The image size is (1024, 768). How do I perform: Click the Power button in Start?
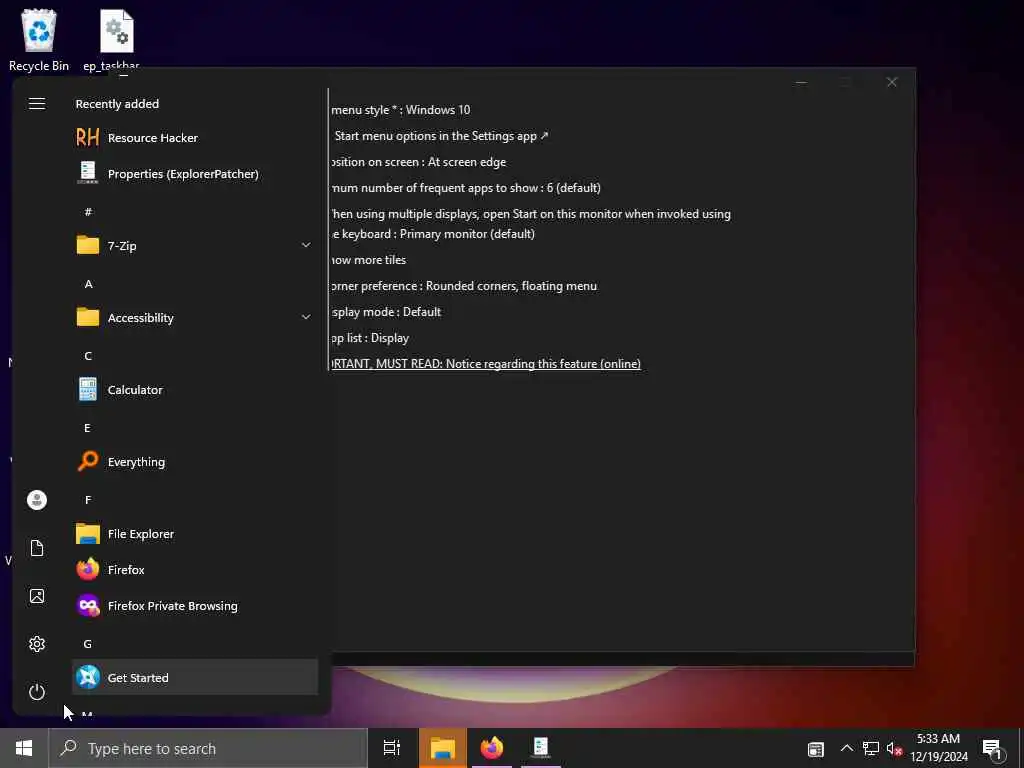pyautogui.click(x=37, y=692)
